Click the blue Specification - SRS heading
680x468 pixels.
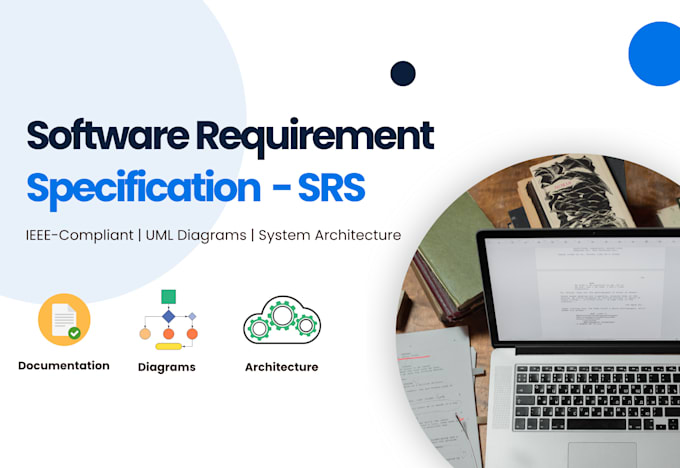196,189
